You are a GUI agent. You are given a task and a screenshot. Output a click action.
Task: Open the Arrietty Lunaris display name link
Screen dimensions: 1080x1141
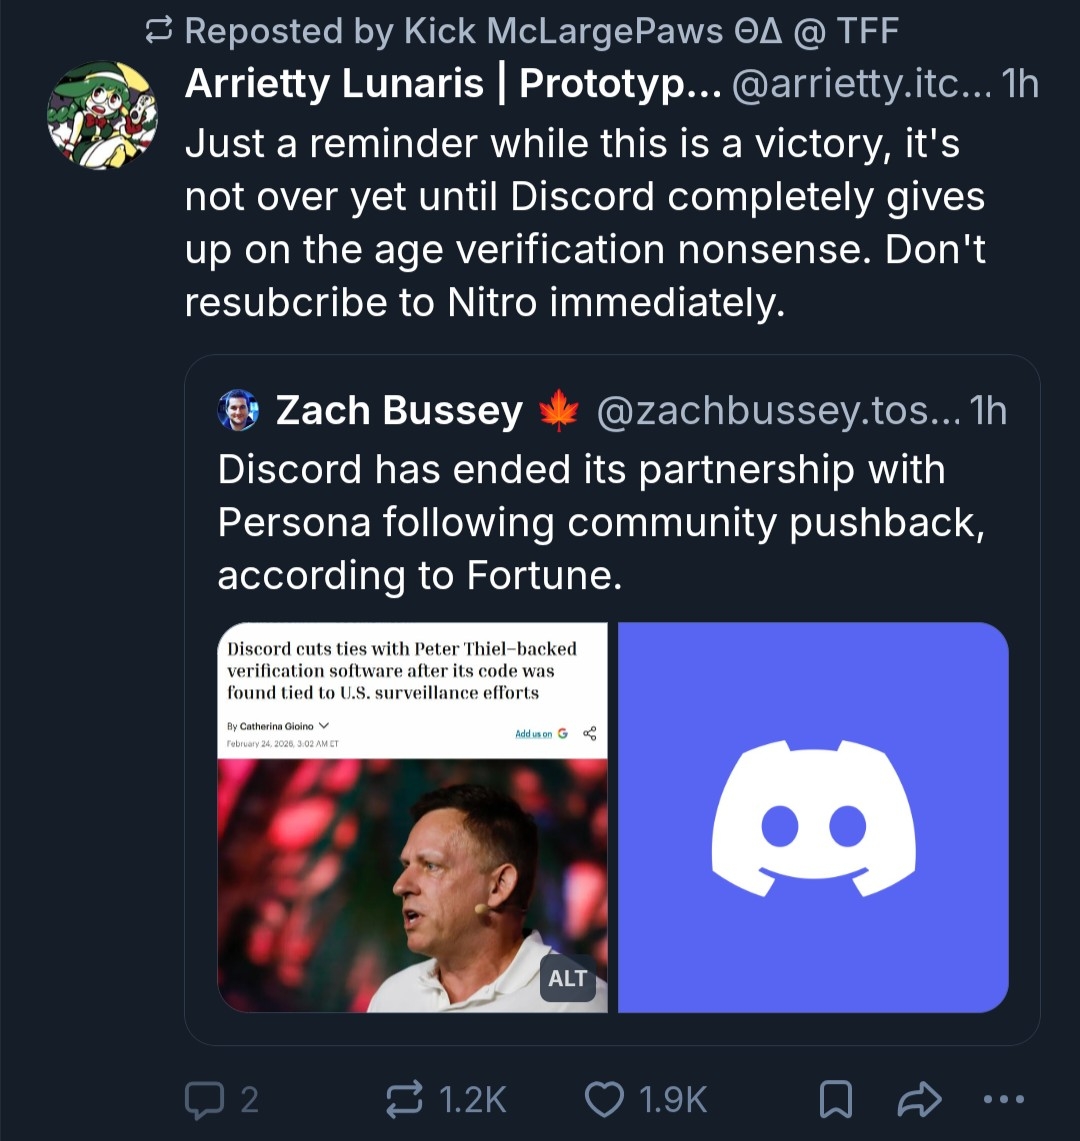(x=450, y=85)
